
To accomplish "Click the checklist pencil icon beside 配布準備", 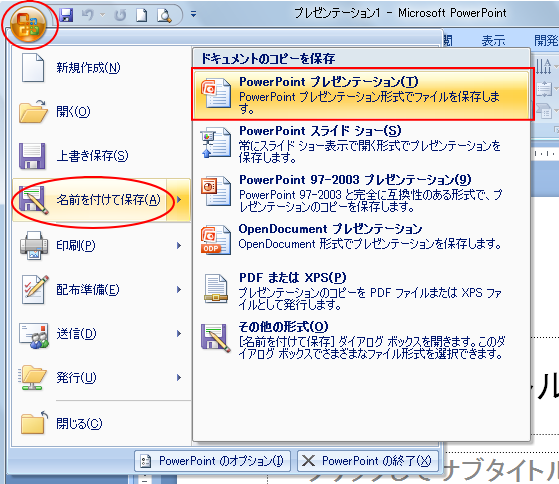I will 35,290.
